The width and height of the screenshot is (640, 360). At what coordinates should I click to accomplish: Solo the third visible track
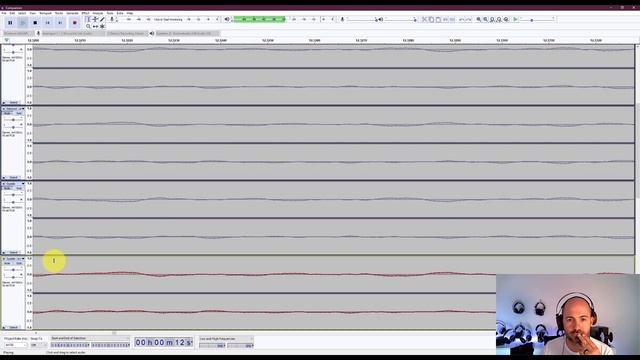(x=19, y=188)
